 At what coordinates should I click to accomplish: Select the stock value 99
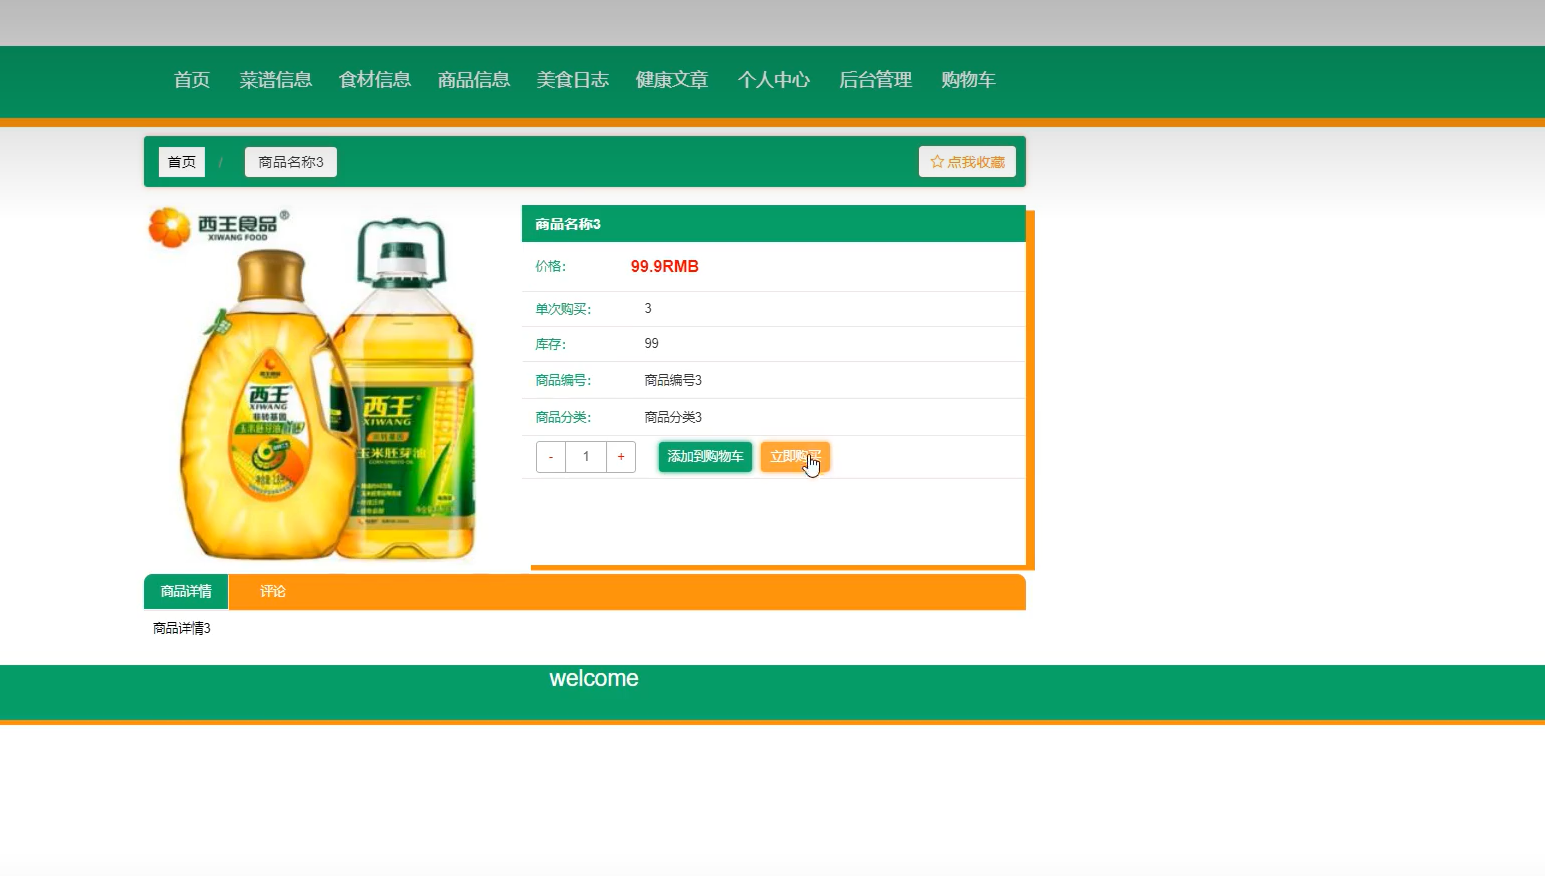(x=652, y=343)
